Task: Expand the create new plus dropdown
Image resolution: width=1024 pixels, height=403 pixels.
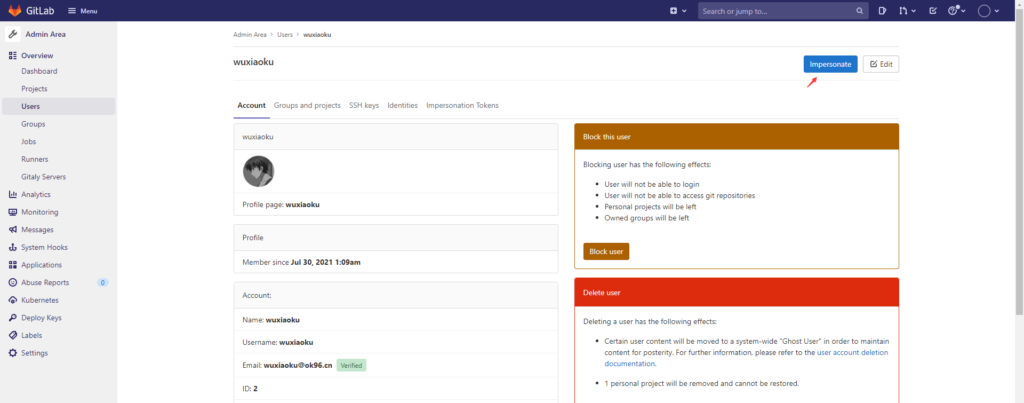Action: (677, 11)
